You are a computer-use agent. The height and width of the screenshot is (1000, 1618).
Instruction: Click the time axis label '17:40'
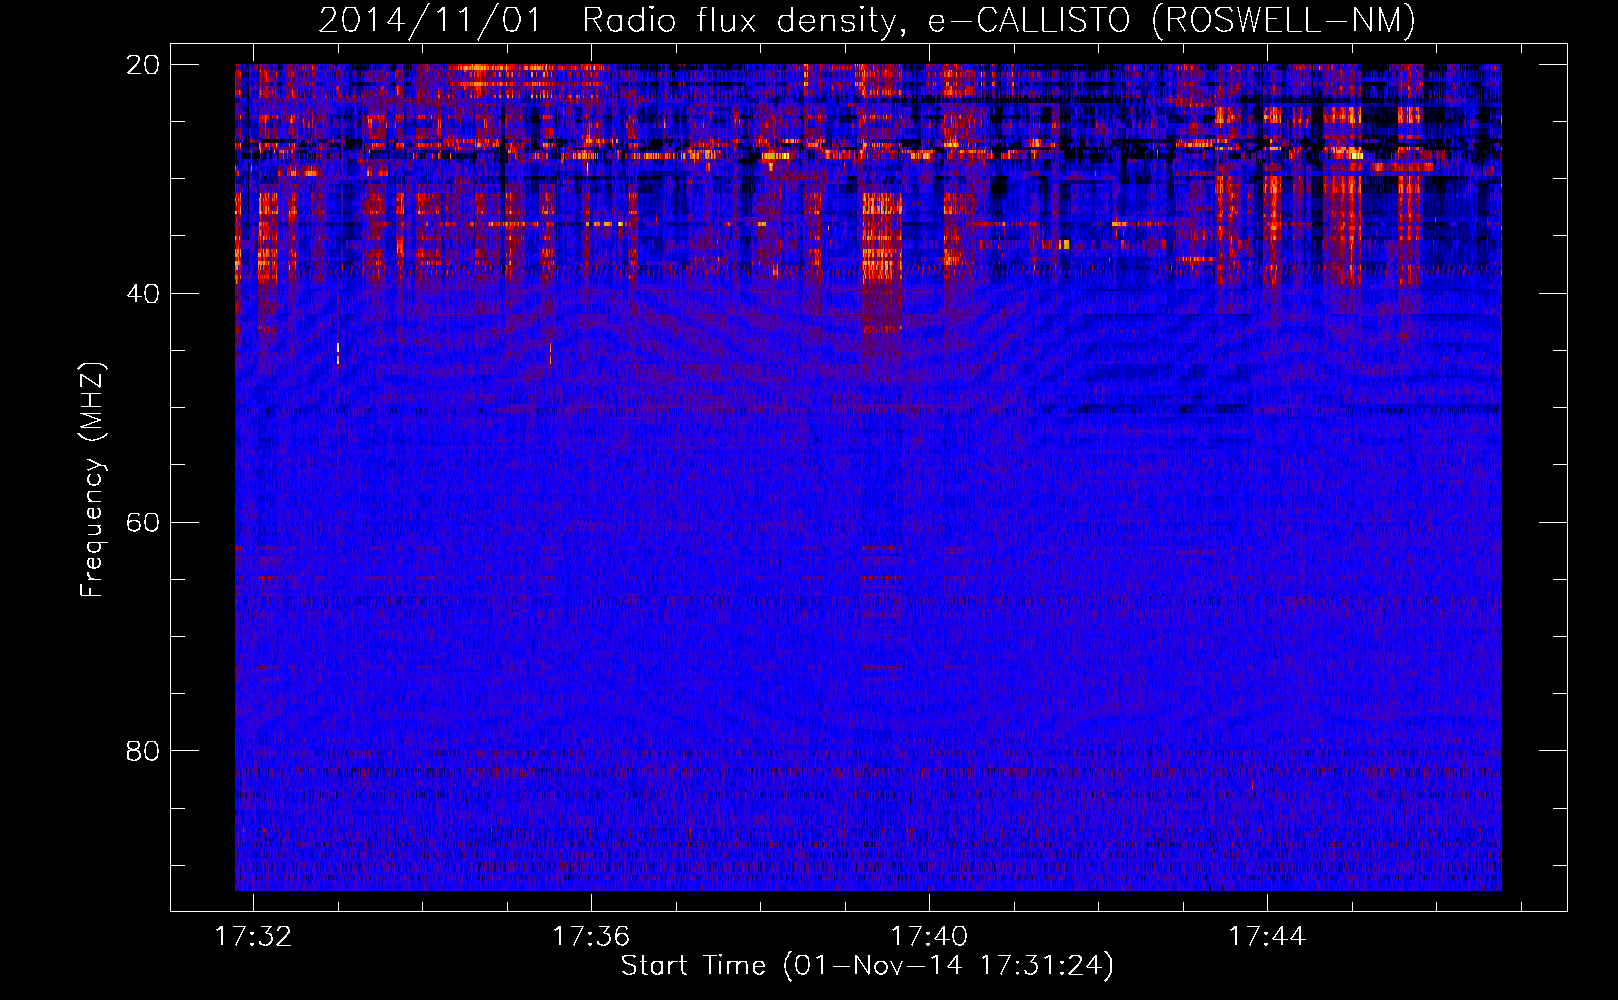tap(929, 936)
